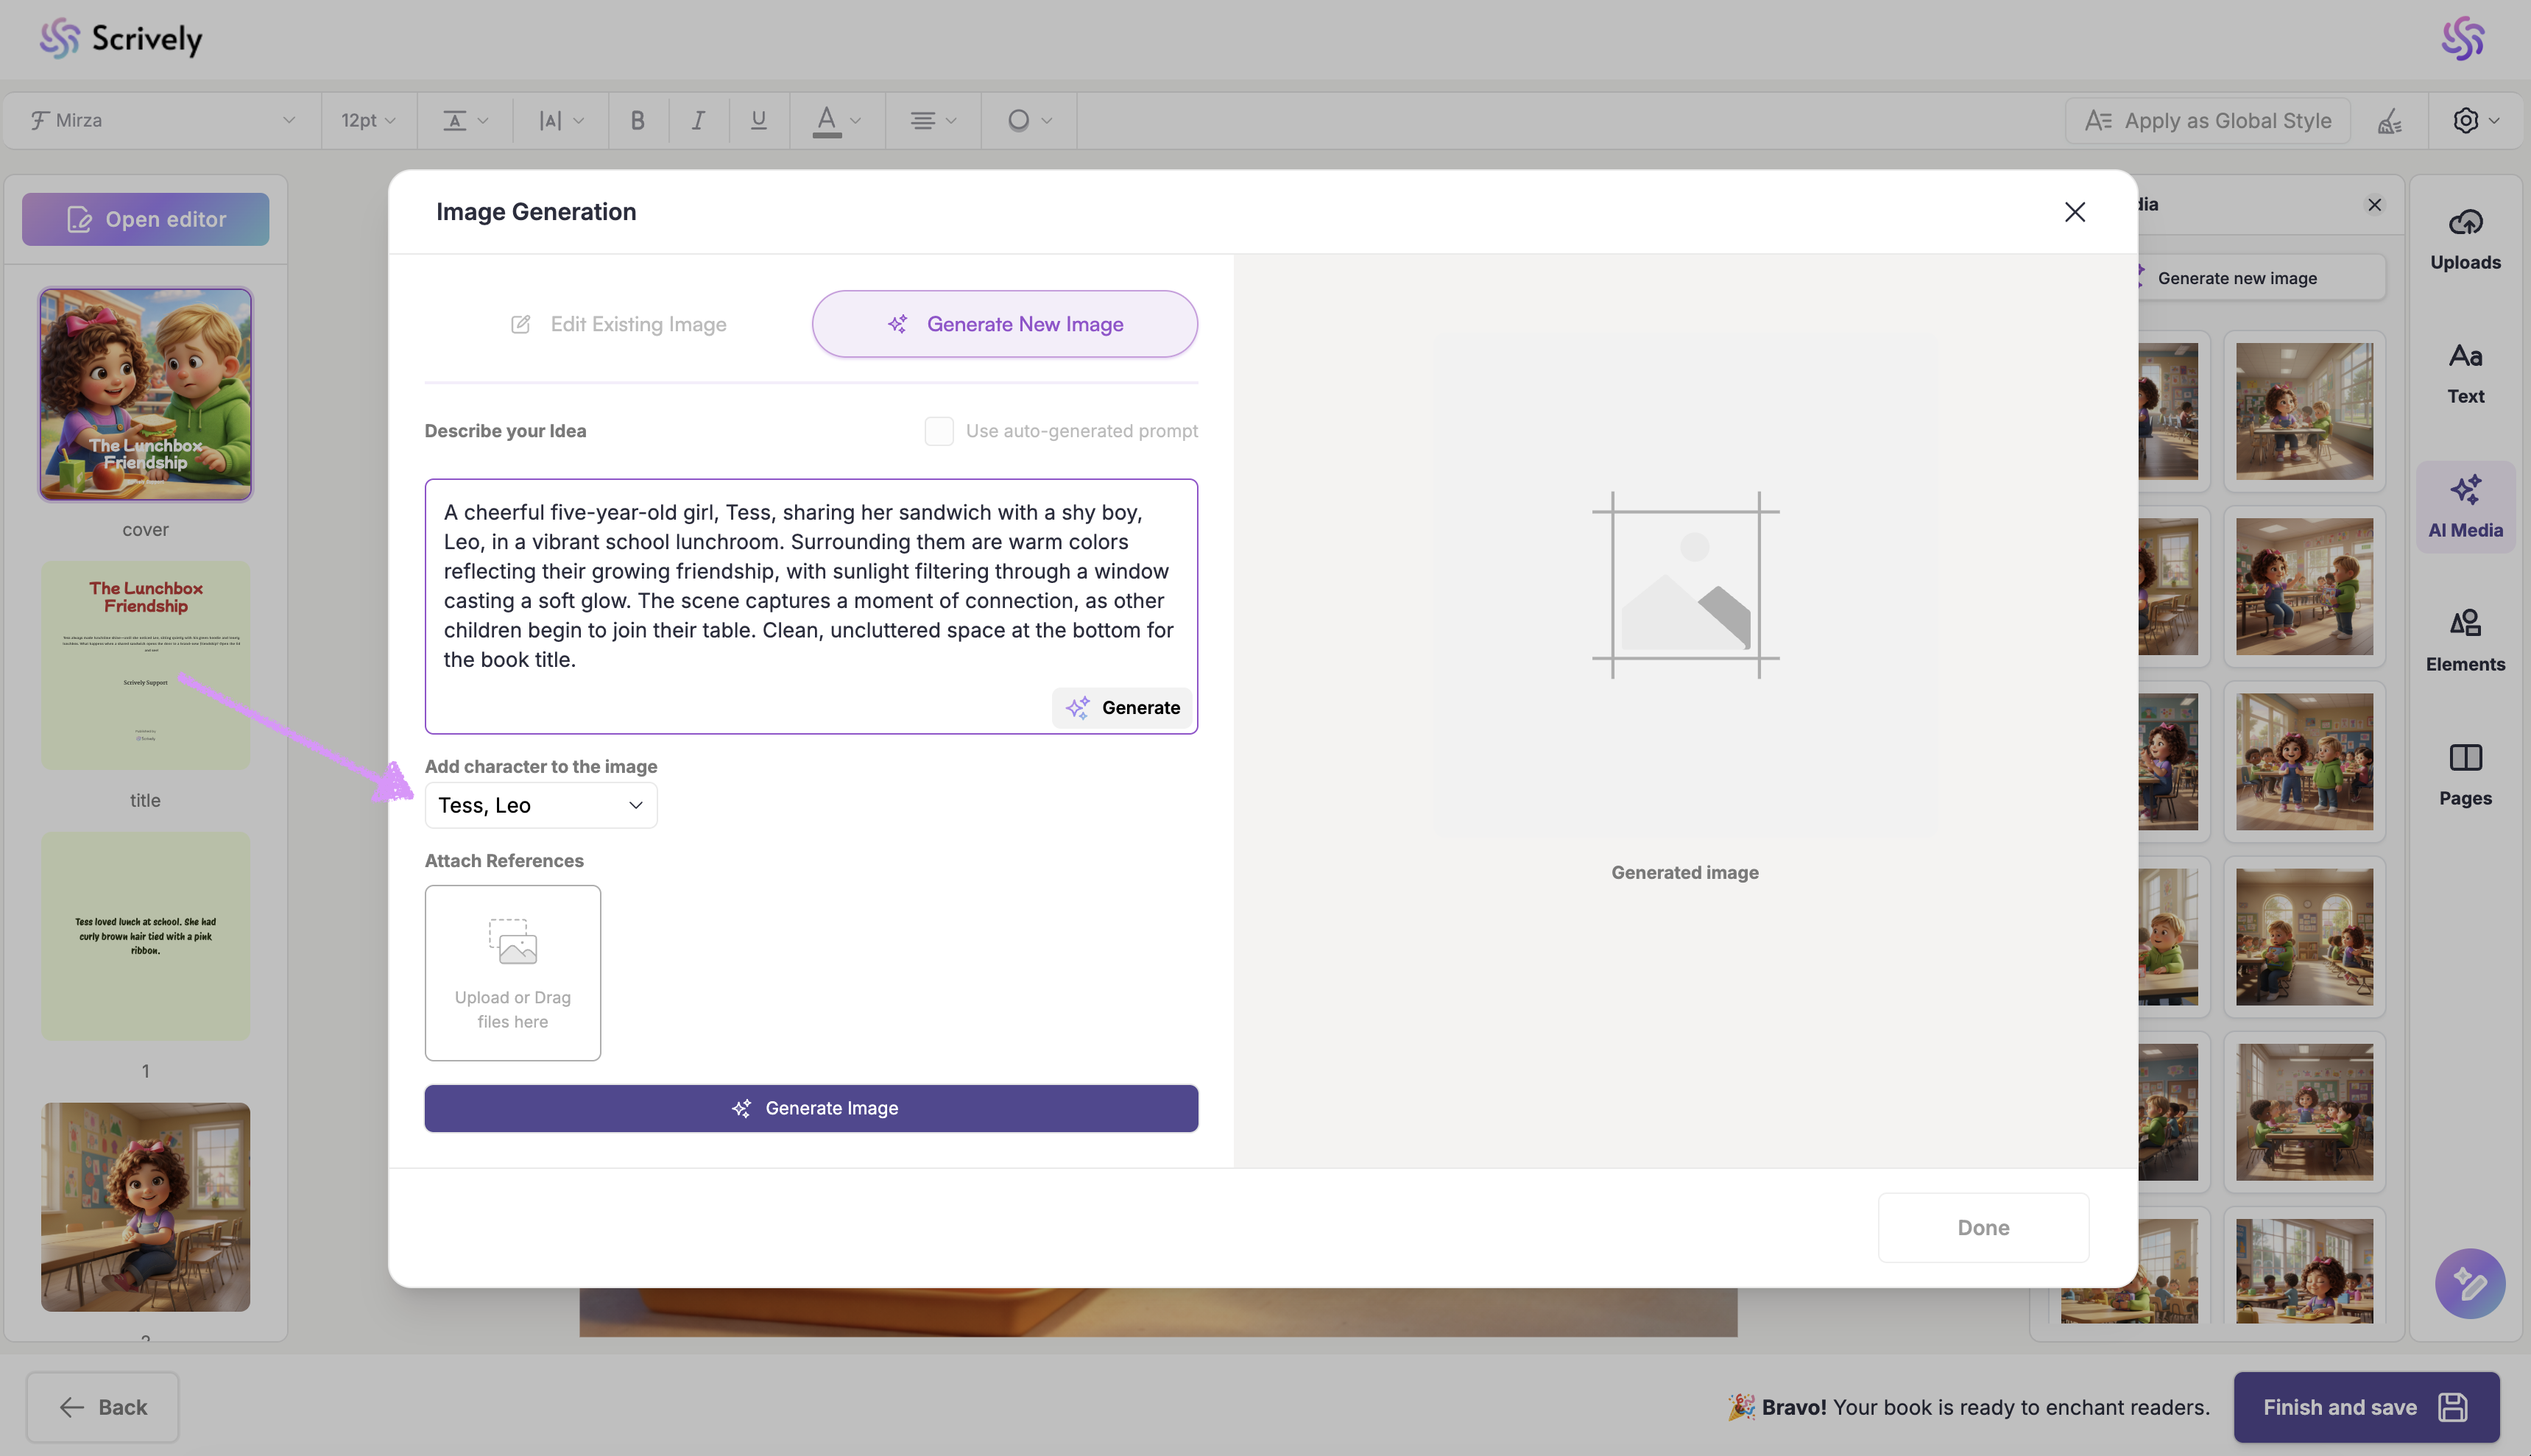
Task: Click the Done button
Action: (1982, 1227)
